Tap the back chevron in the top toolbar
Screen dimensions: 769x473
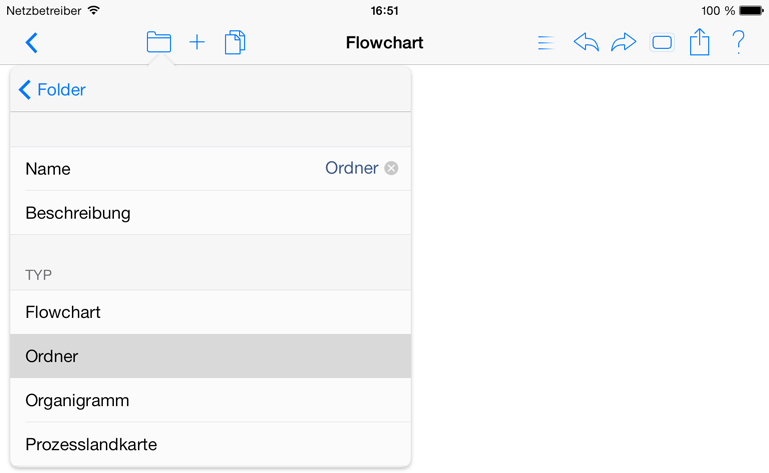click(31, 43)
